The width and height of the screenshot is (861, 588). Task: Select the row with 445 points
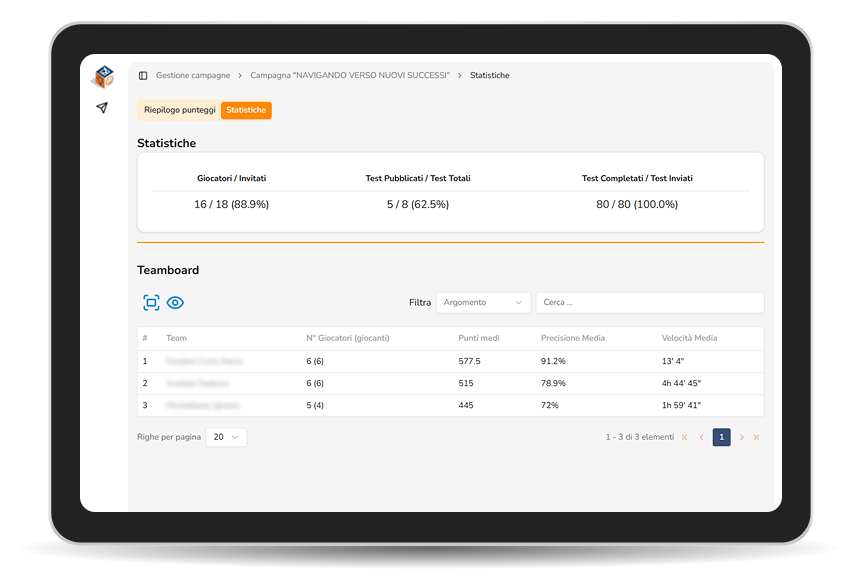click(451, 405)
